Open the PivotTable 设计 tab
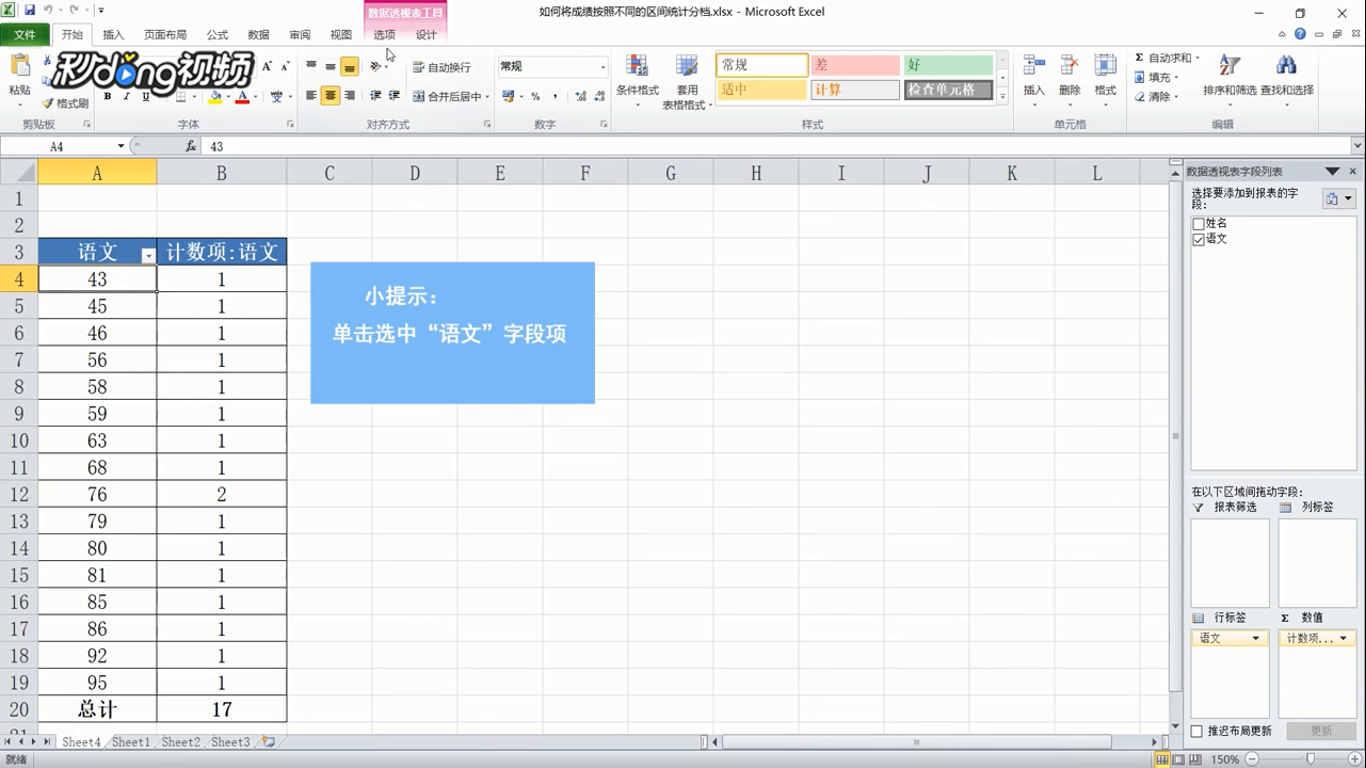Image resolution: width=1366 pixels, height=768 pixels. click(426, 35)
